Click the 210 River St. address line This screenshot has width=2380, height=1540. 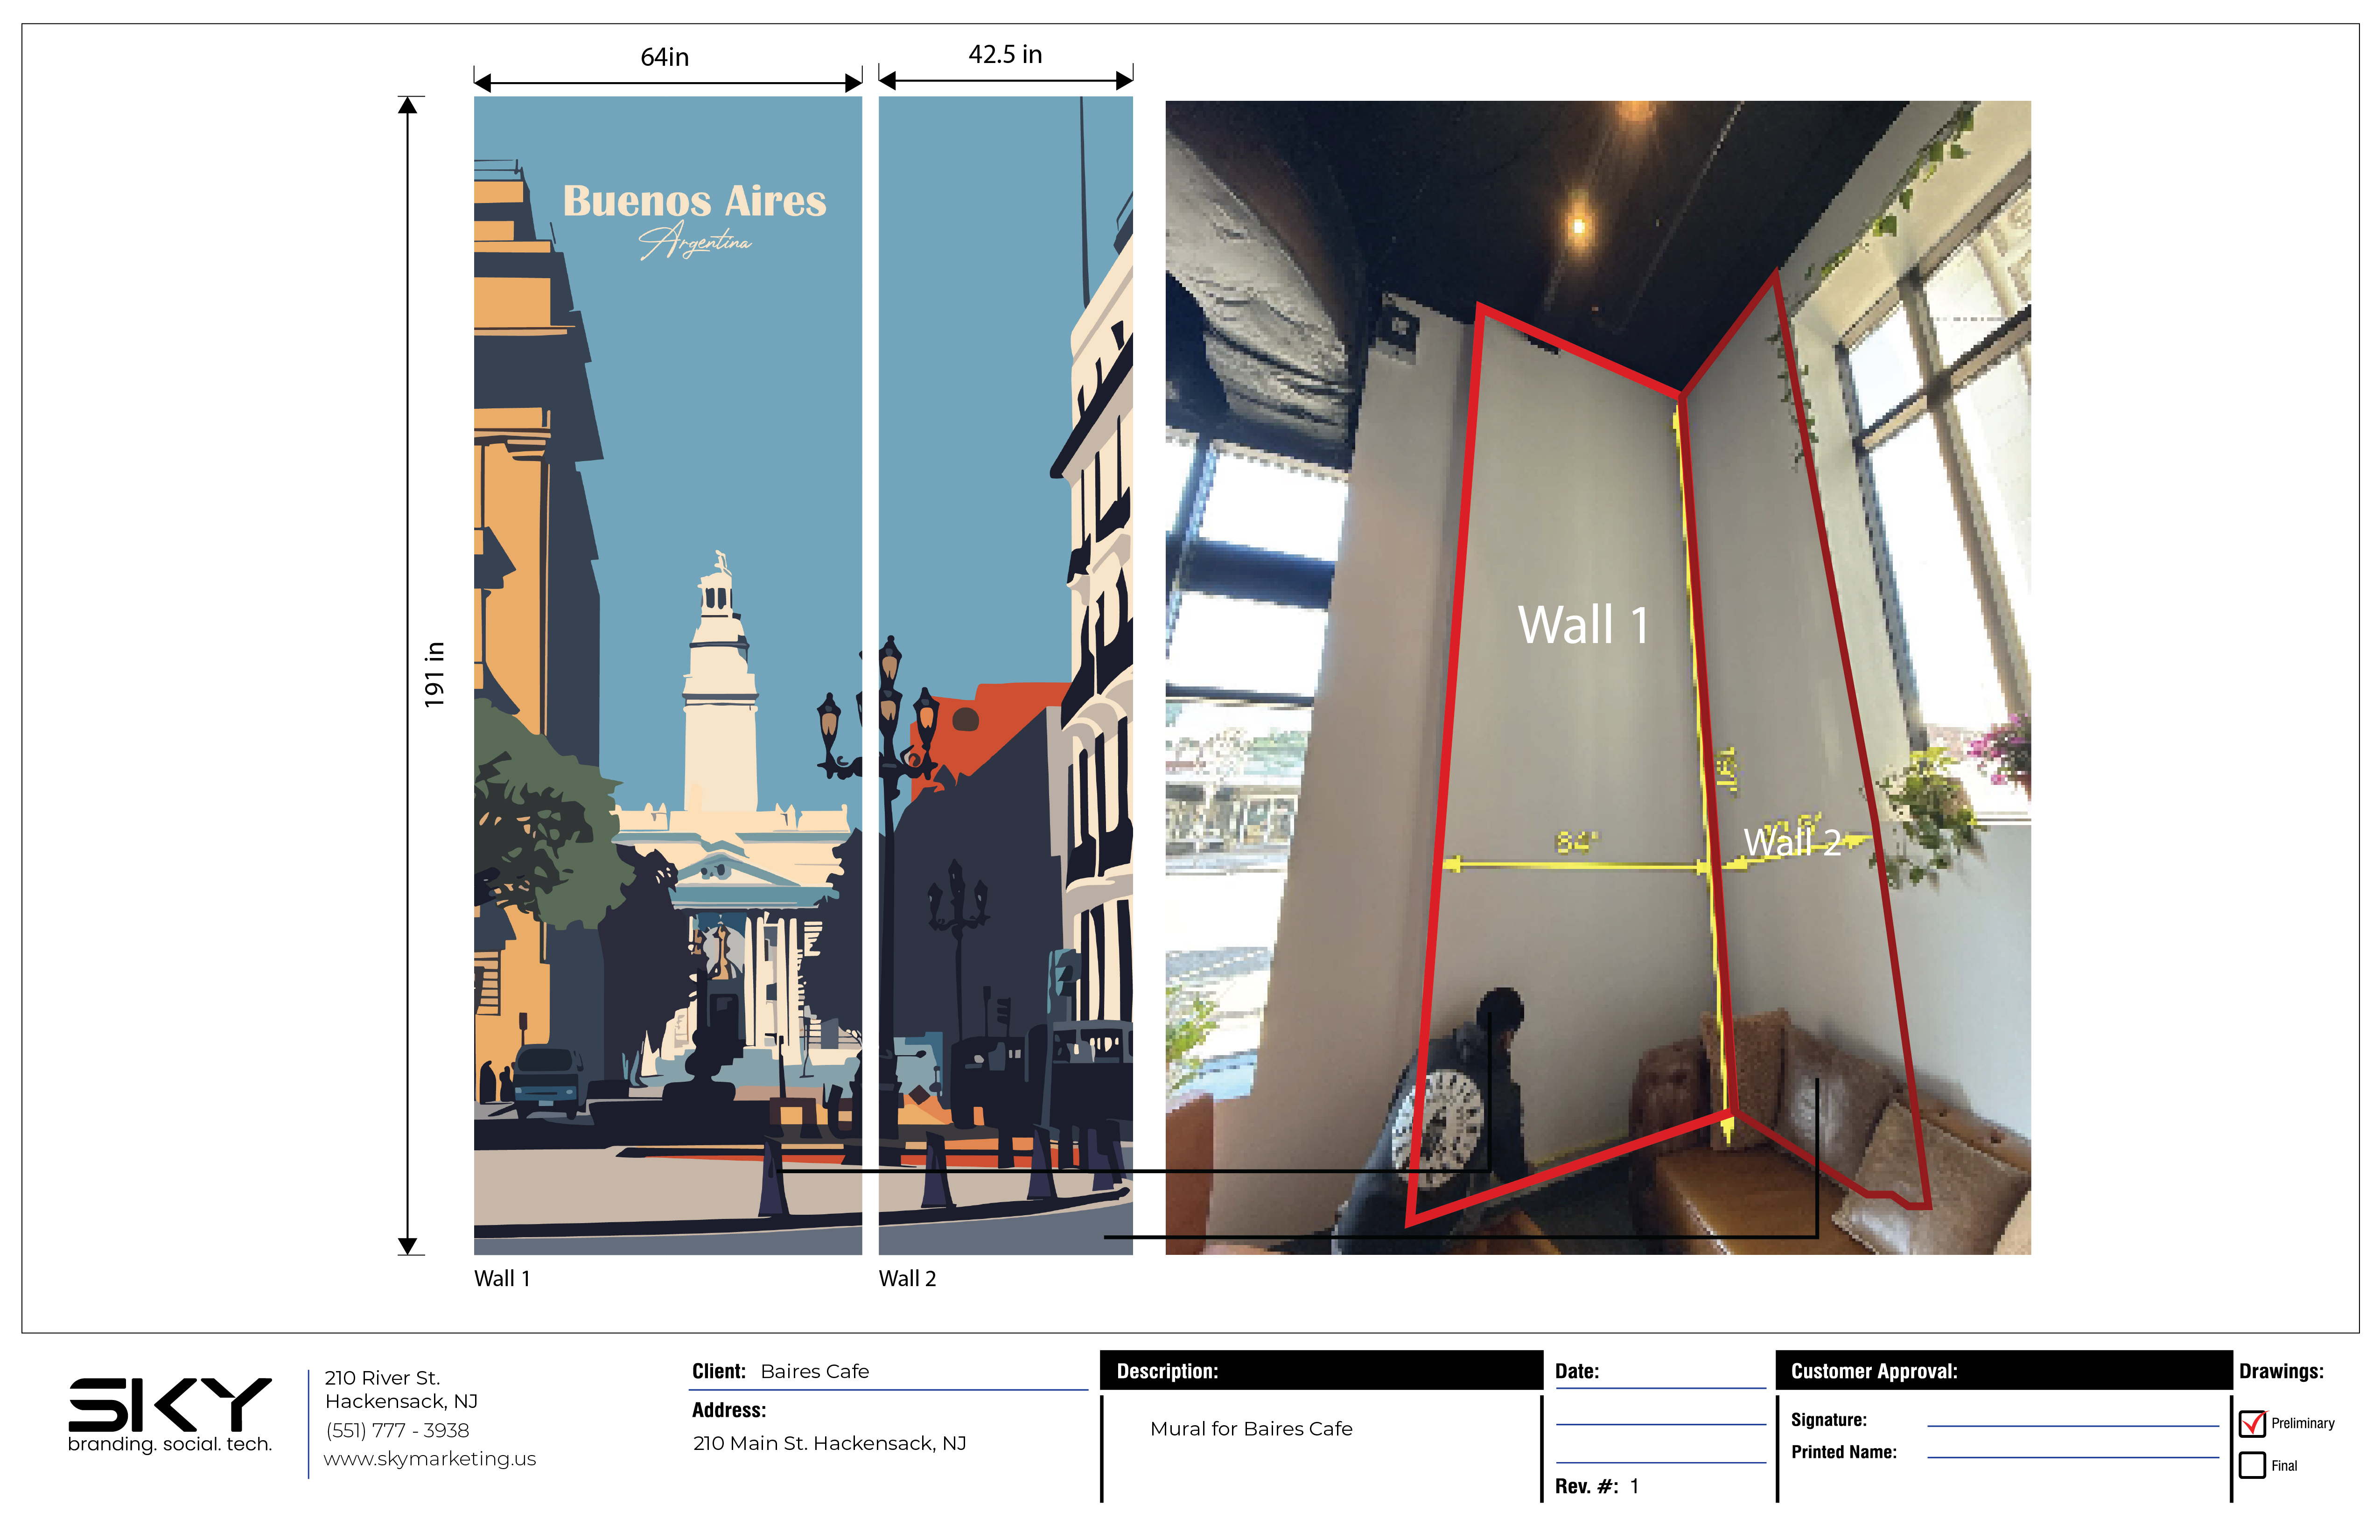click(x=382, y=1378)
